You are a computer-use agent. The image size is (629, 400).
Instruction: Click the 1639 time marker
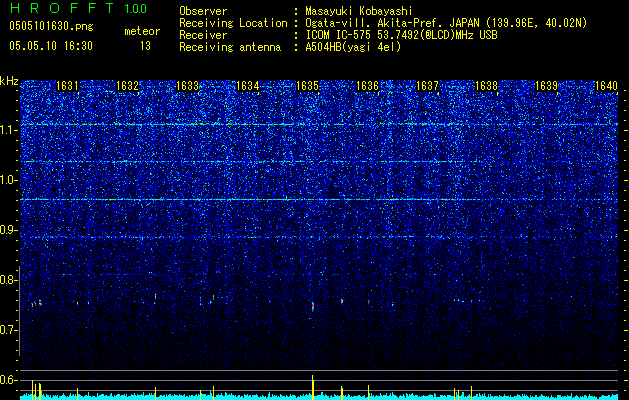[x=546, y=85]
